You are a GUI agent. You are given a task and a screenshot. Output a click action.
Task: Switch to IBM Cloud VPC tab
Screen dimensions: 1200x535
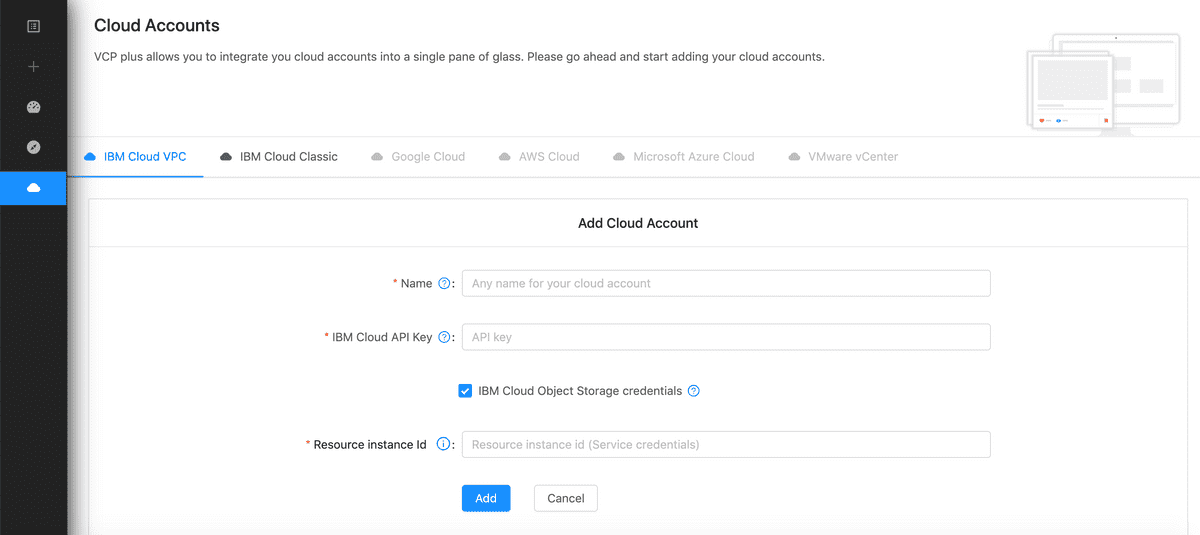click(135, 157)
